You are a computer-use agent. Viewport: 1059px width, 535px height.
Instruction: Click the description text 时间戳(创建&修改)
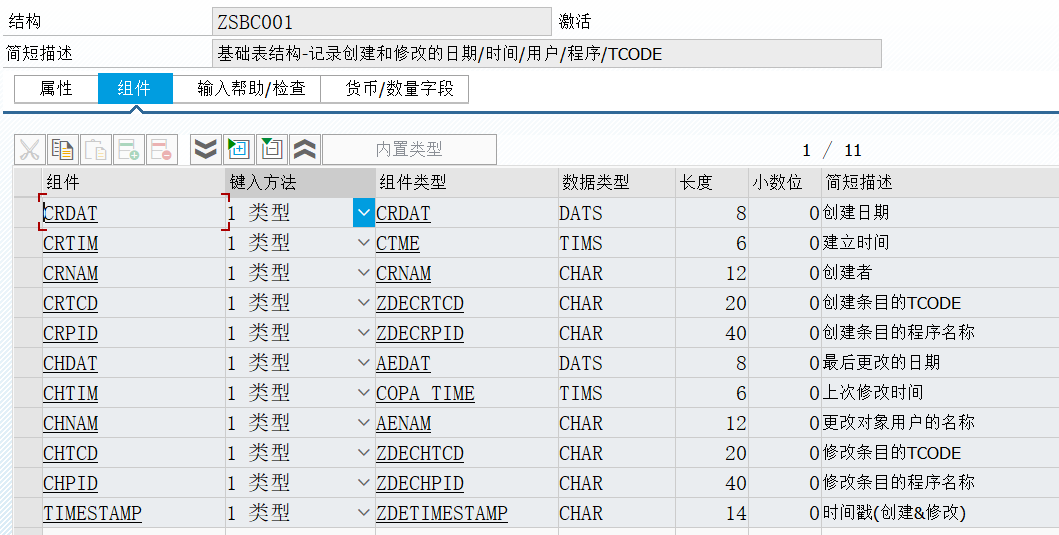[x=894, y=513]
